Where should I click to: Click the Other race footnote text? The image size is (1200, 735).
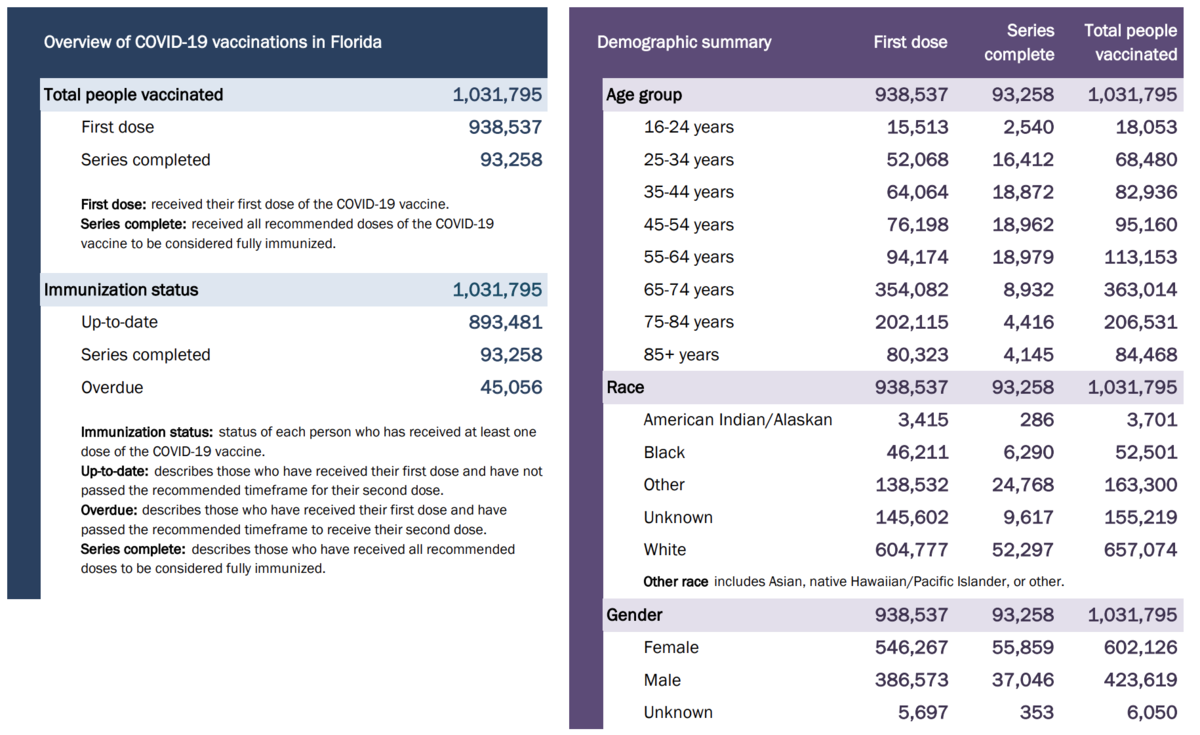click(853, 581)
